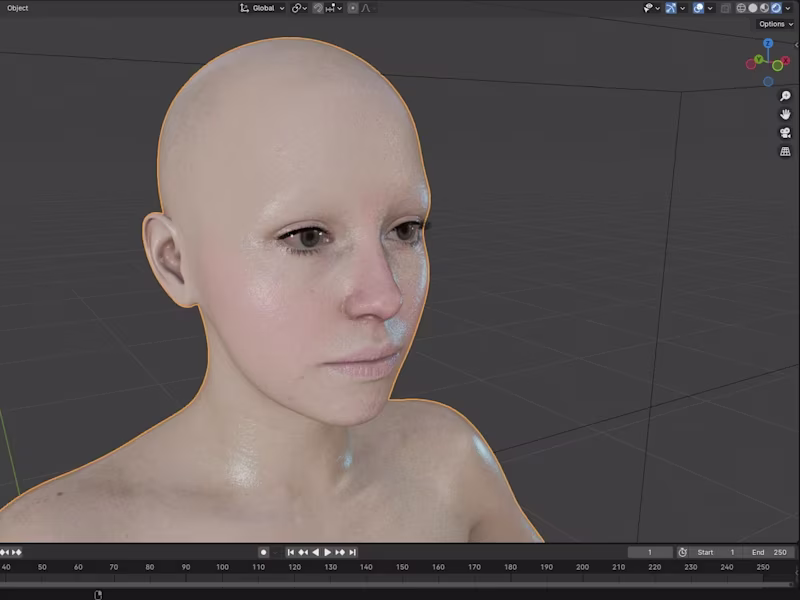Enable auto keyframe recording in the timeline
This screenshot has width=800, height=600.
click(x=263, y=552)
